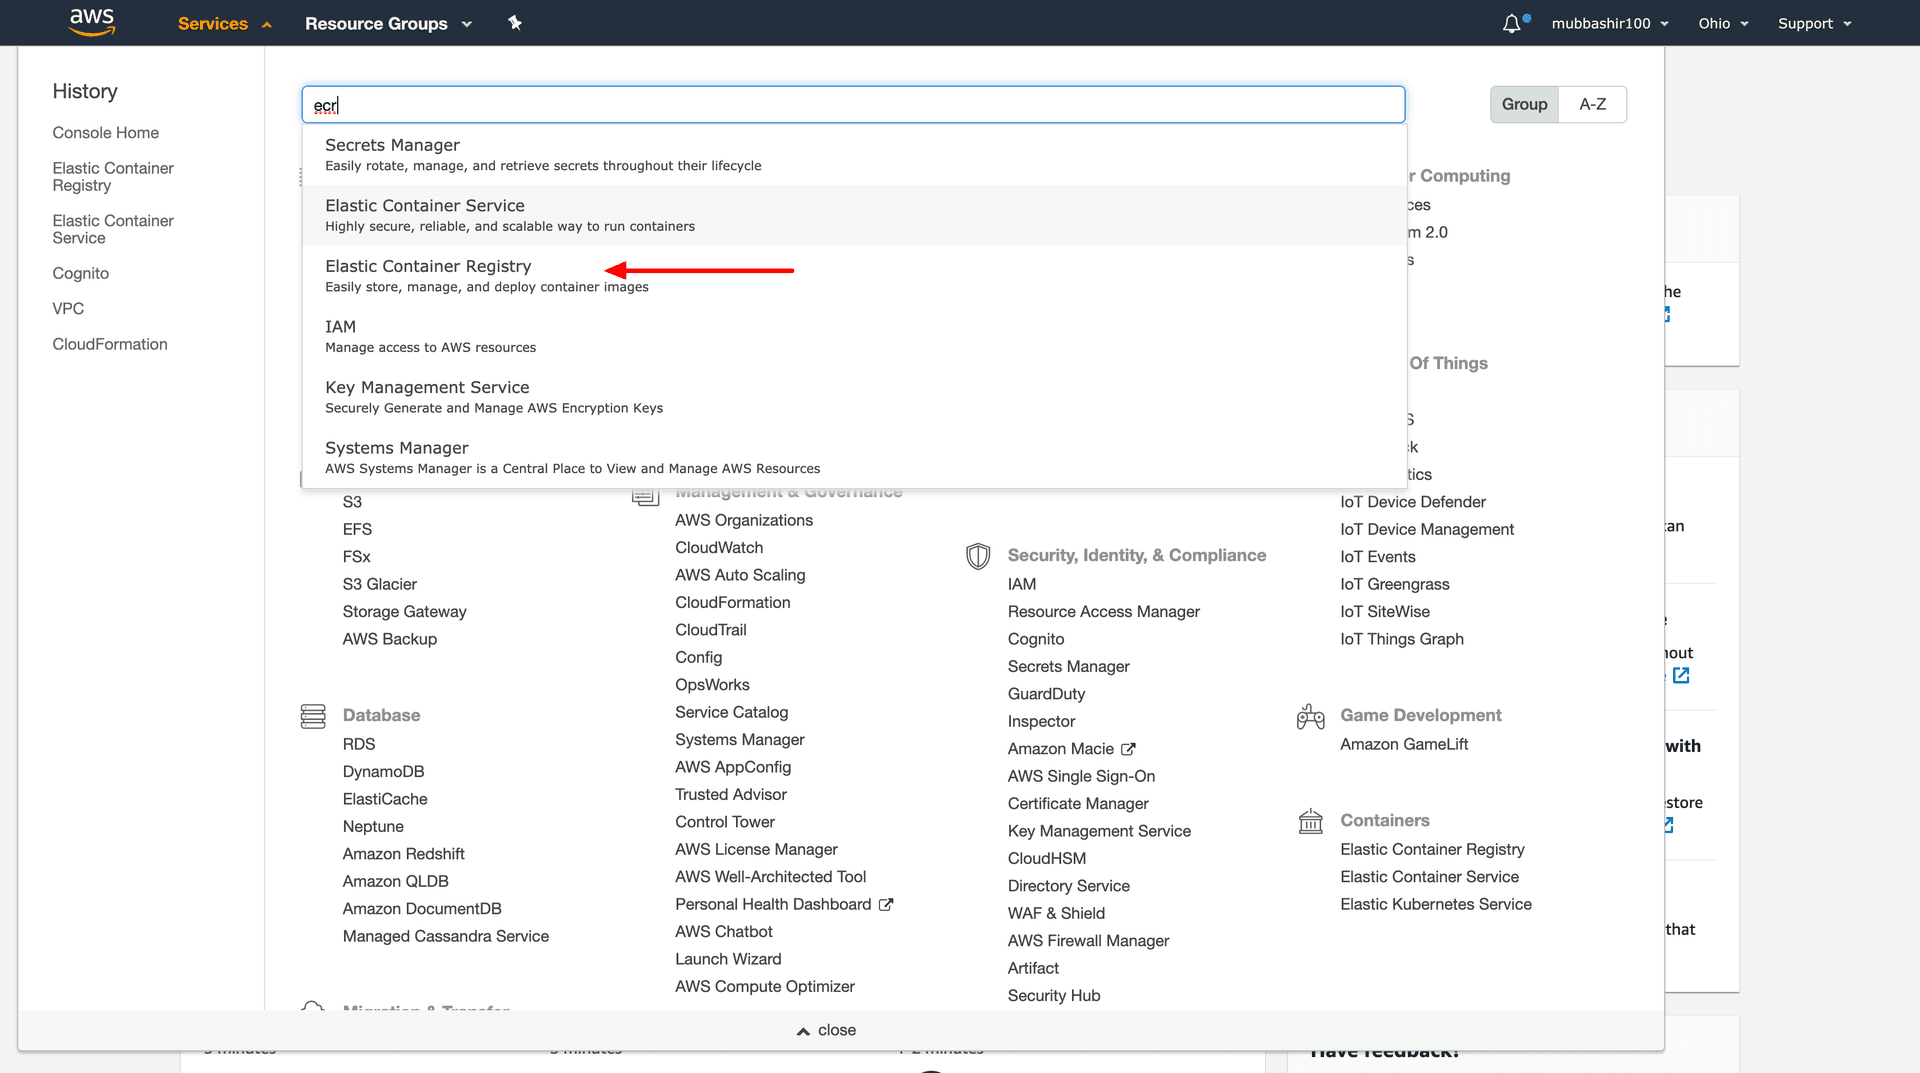Open Managed Cassandra Service
The width and height of the screenshot is (1920, 1073).
[445, 936]
